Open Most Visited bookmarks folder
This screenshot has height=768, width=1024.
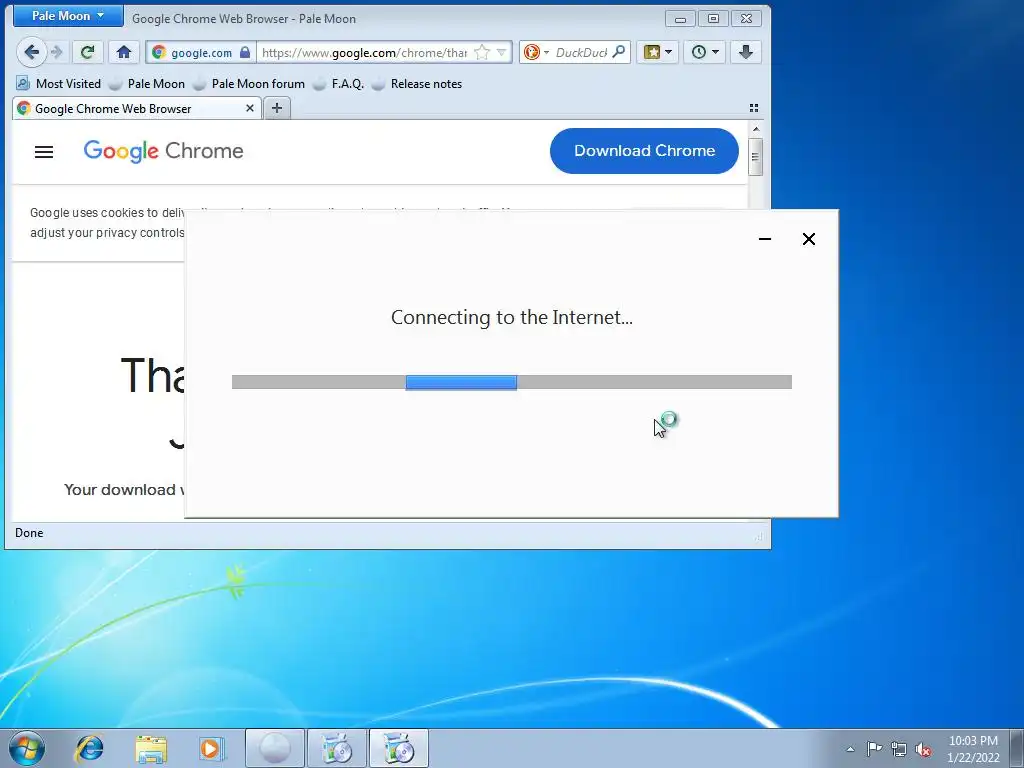point(58,84)
